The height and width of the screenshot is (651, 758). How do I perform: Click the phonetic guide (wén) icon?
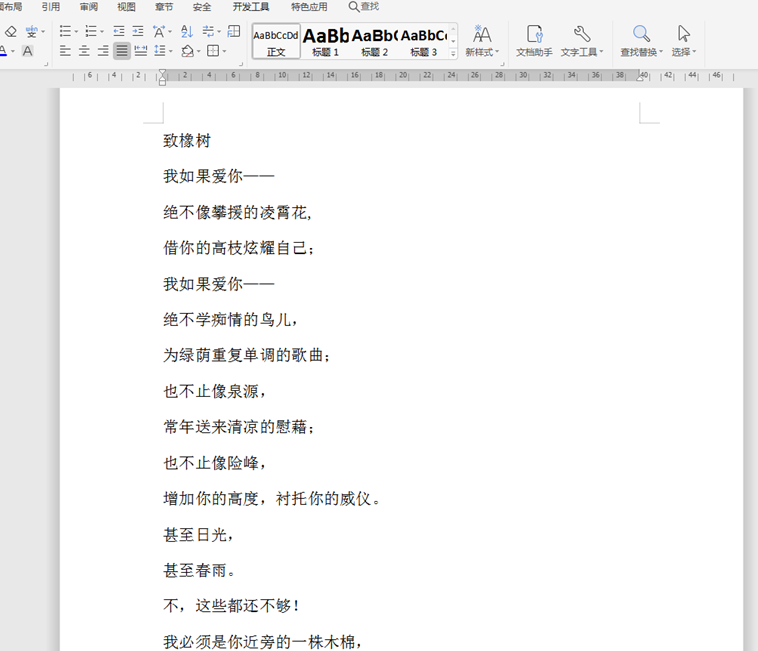tap(31, 32)
